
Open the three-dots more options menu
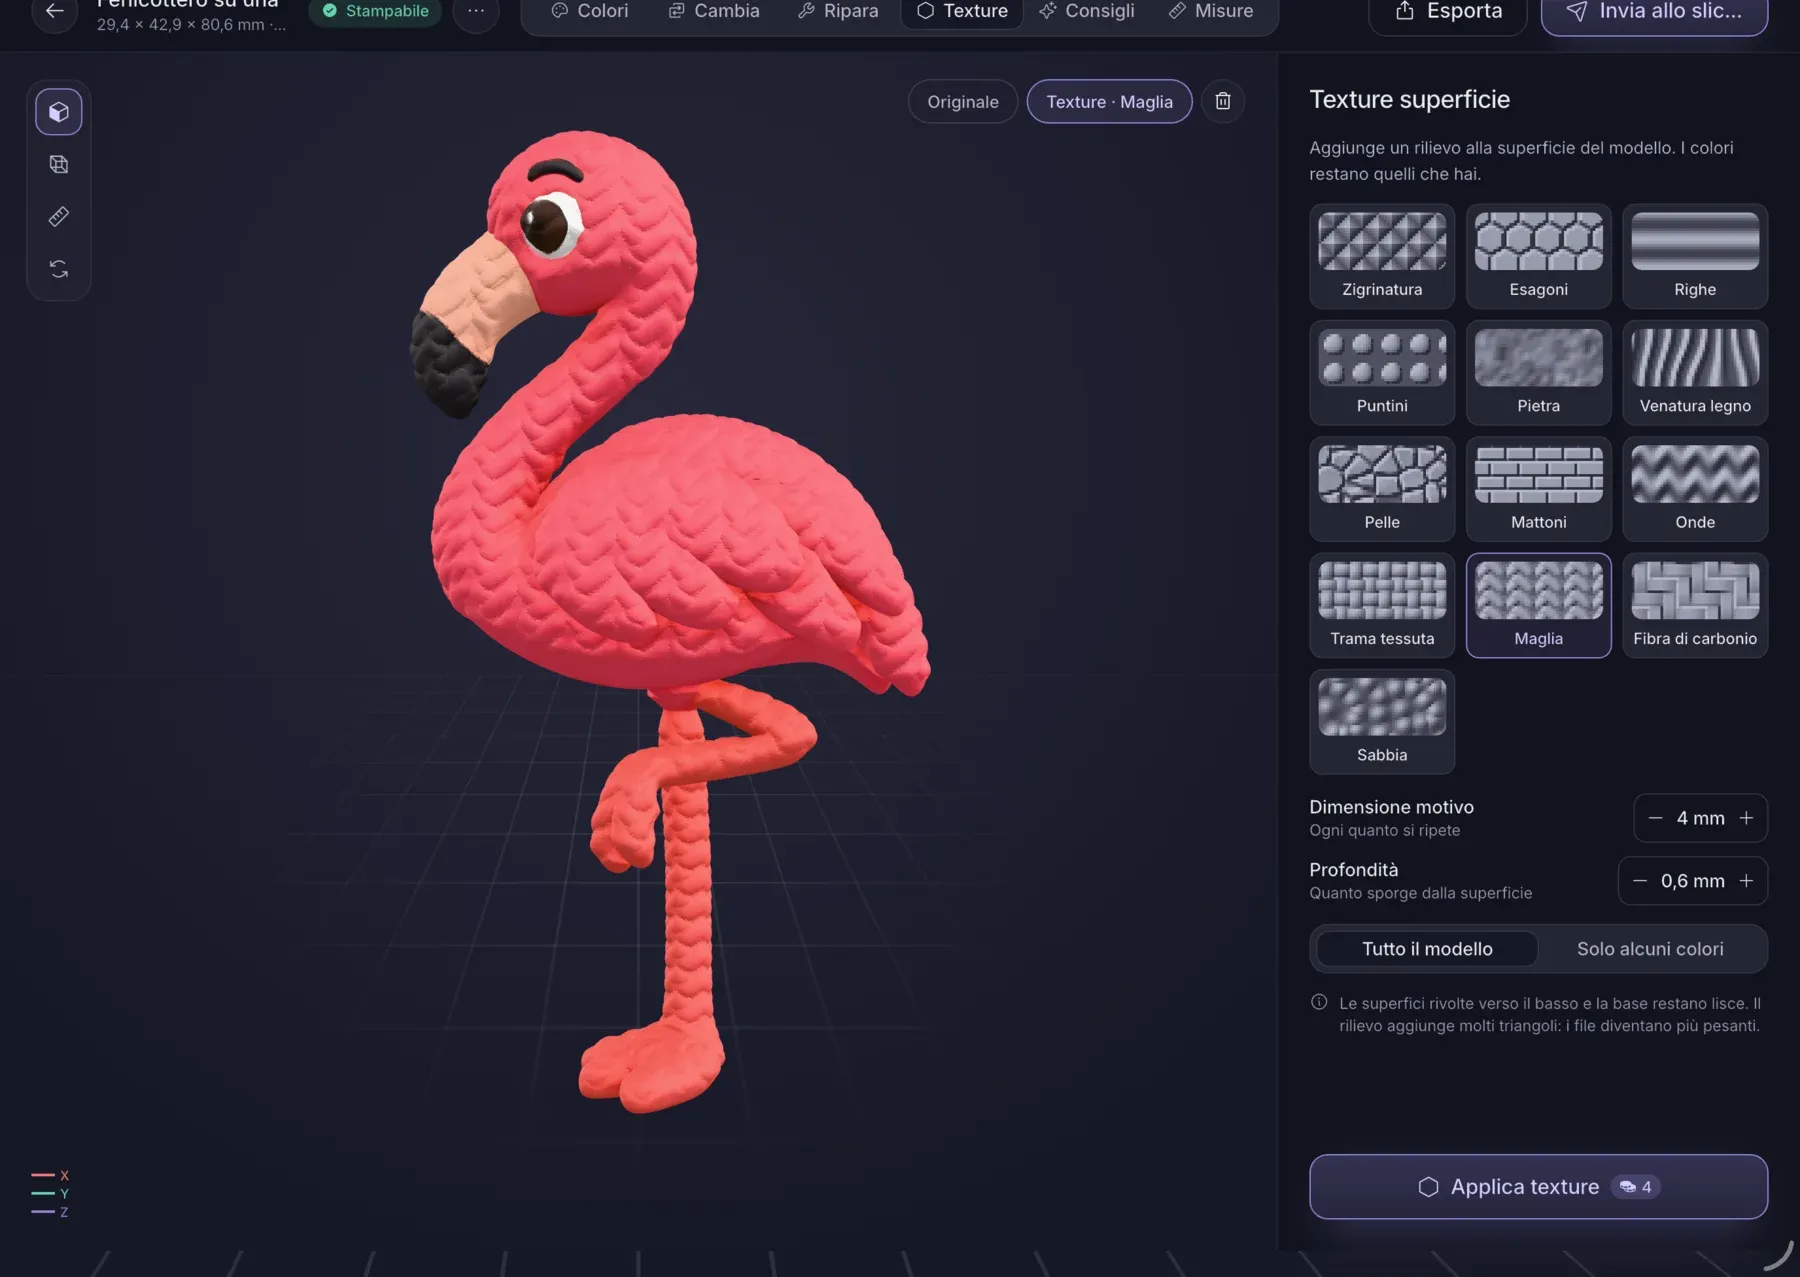476,11
